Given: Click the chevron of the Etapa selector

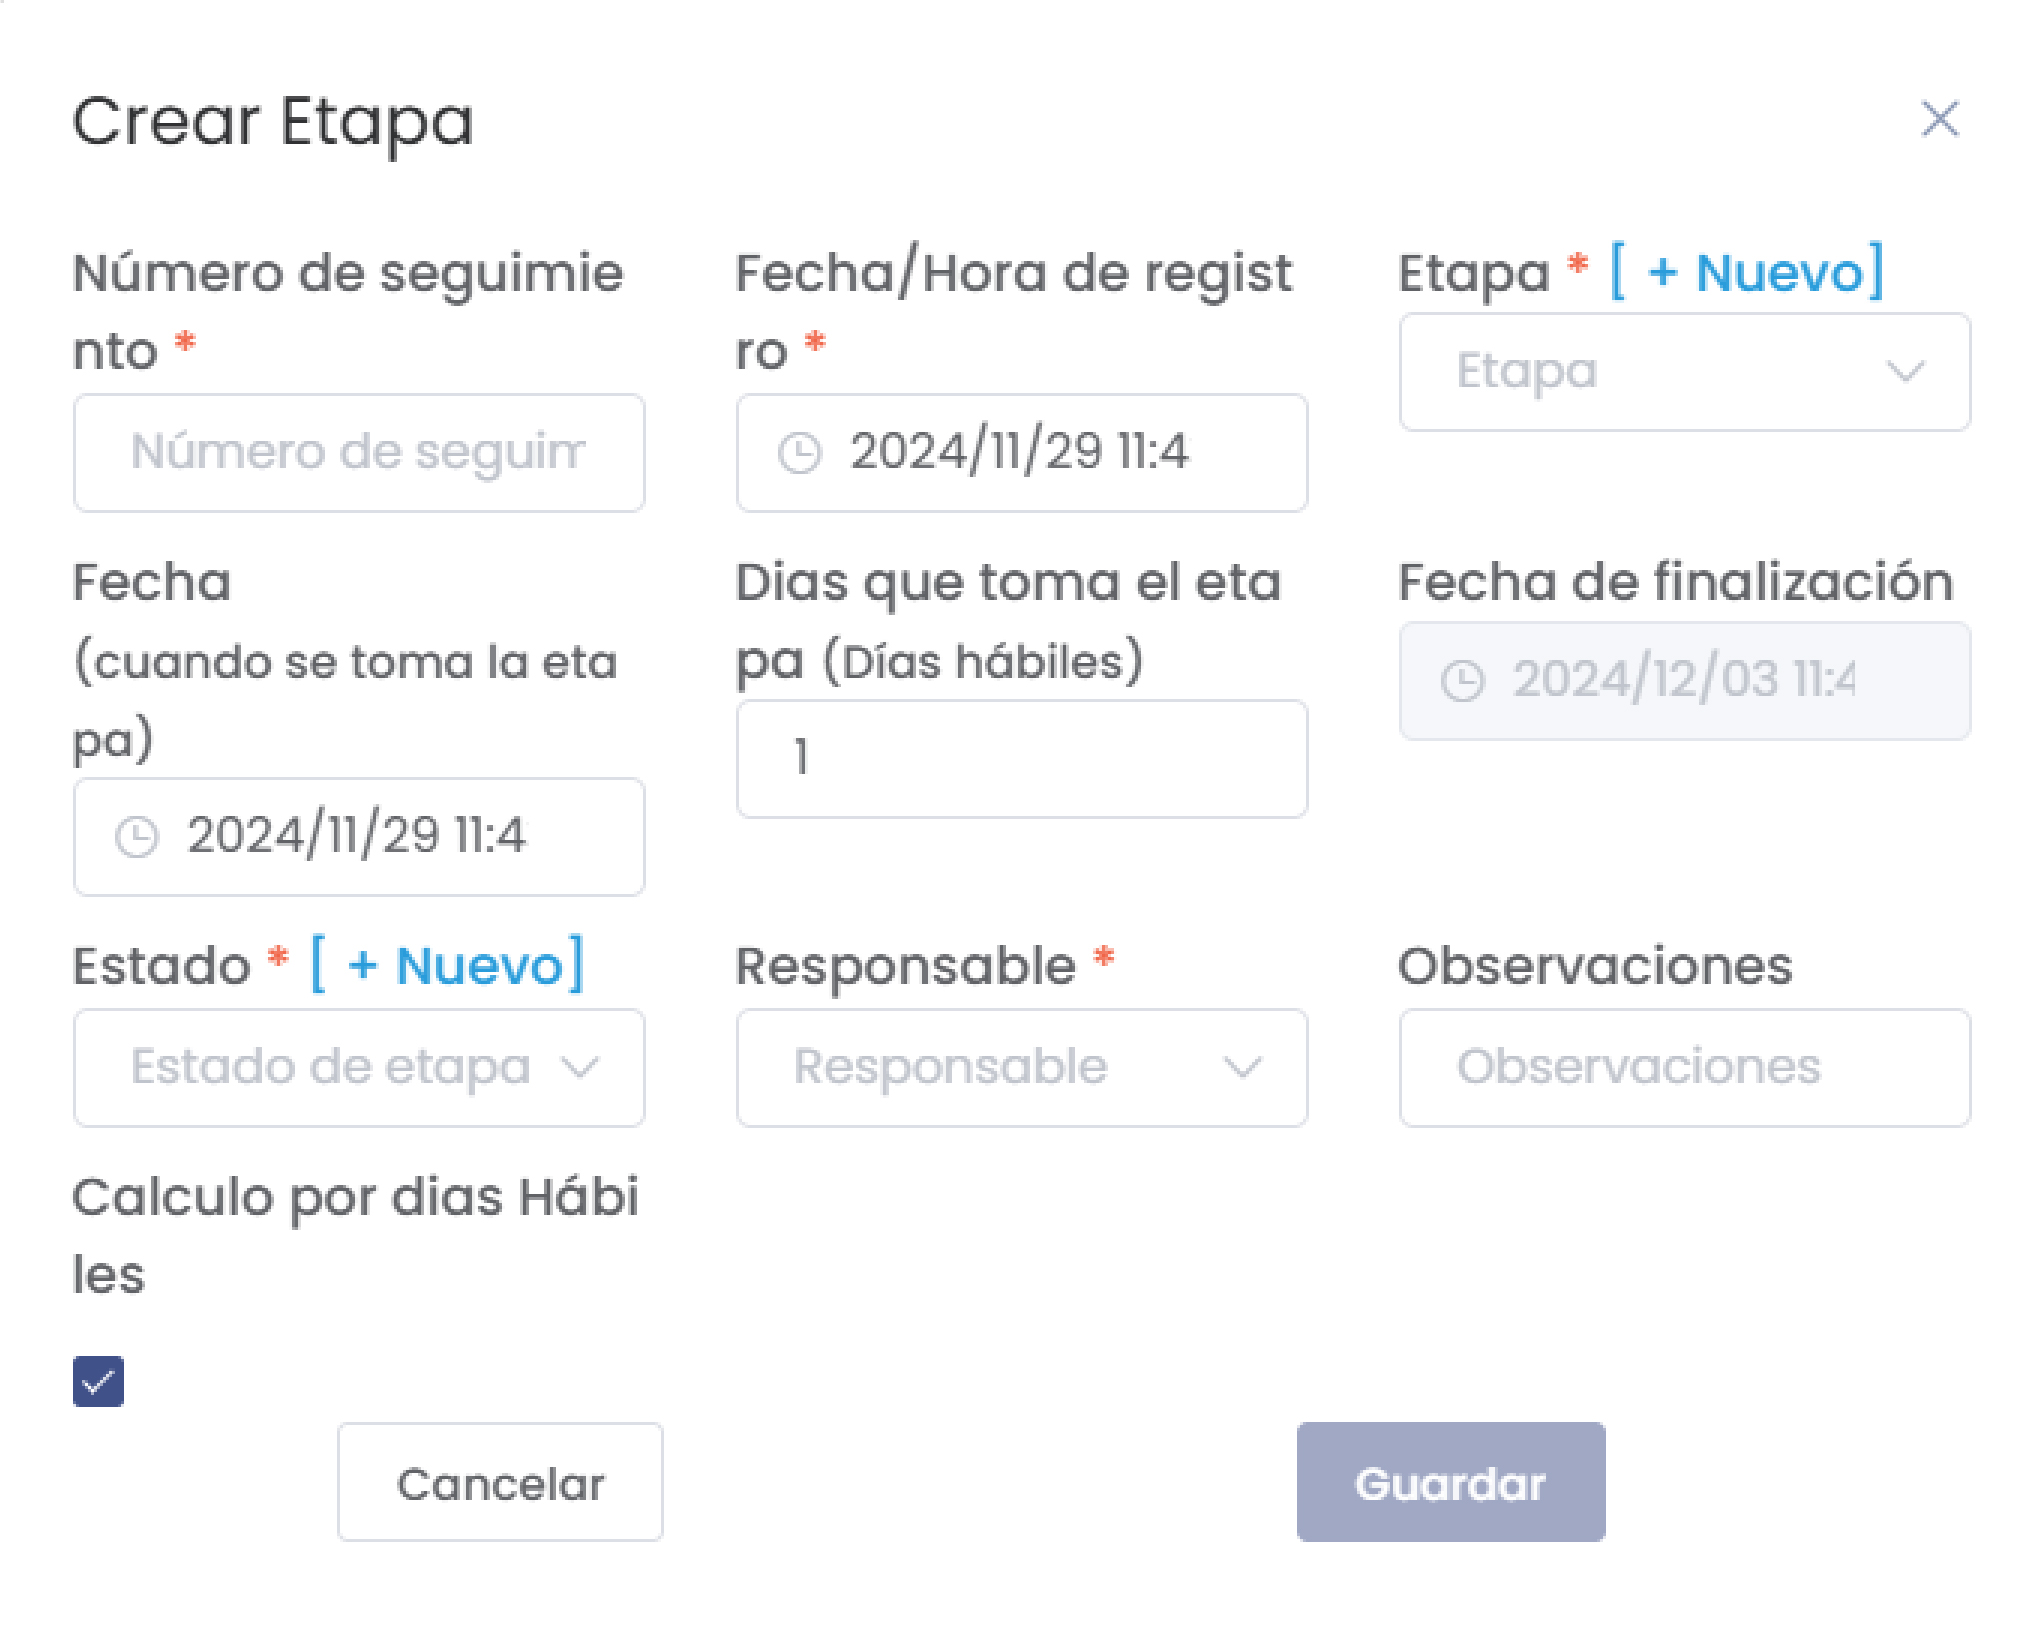Looking at the screenshot, I should [x=1906, y=371].
